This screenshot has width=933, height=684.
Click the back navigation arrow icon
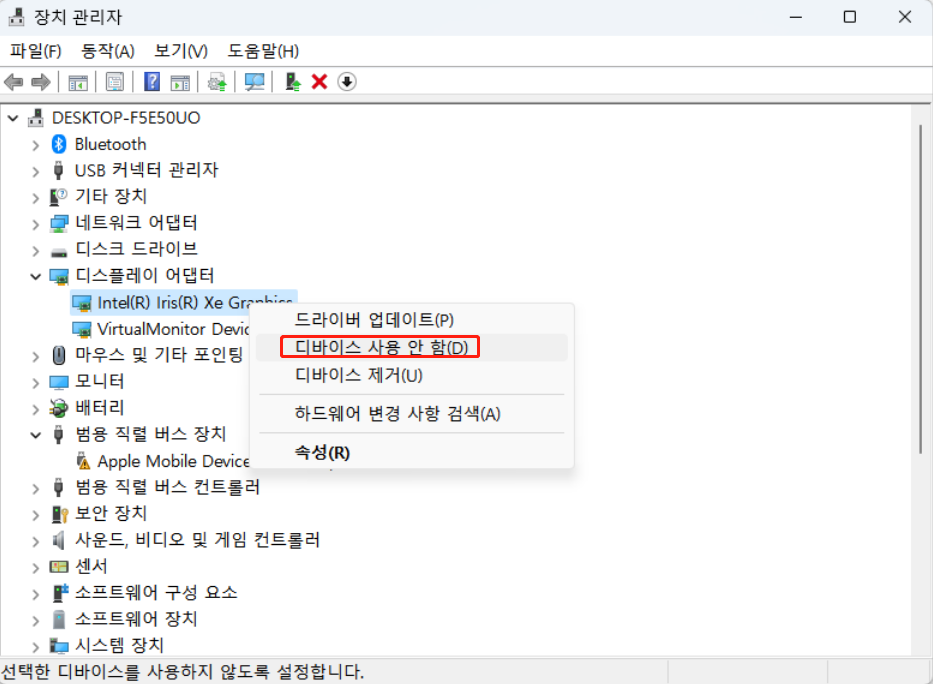pyautogui.click(x=14, y=81)
